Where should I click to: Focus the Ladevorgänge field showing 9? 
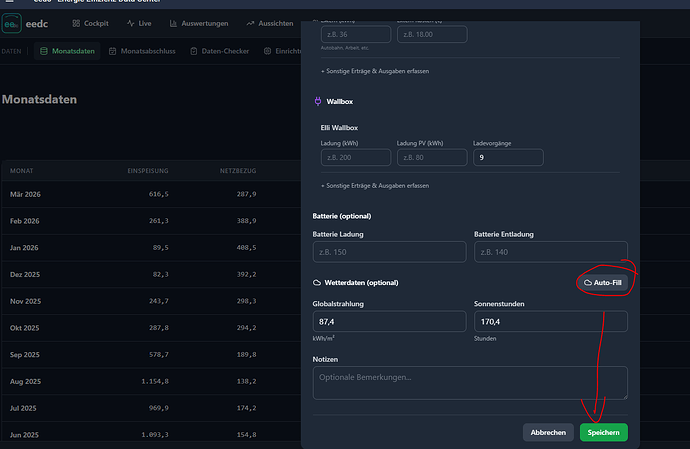pyautogui.click(x=508, y=157)
